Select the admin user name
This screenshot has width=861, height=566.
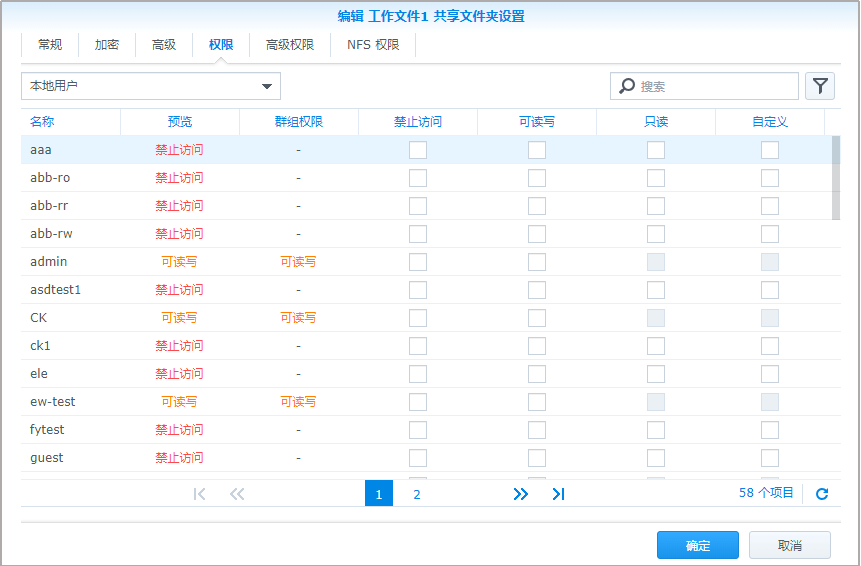pos(48,262)
